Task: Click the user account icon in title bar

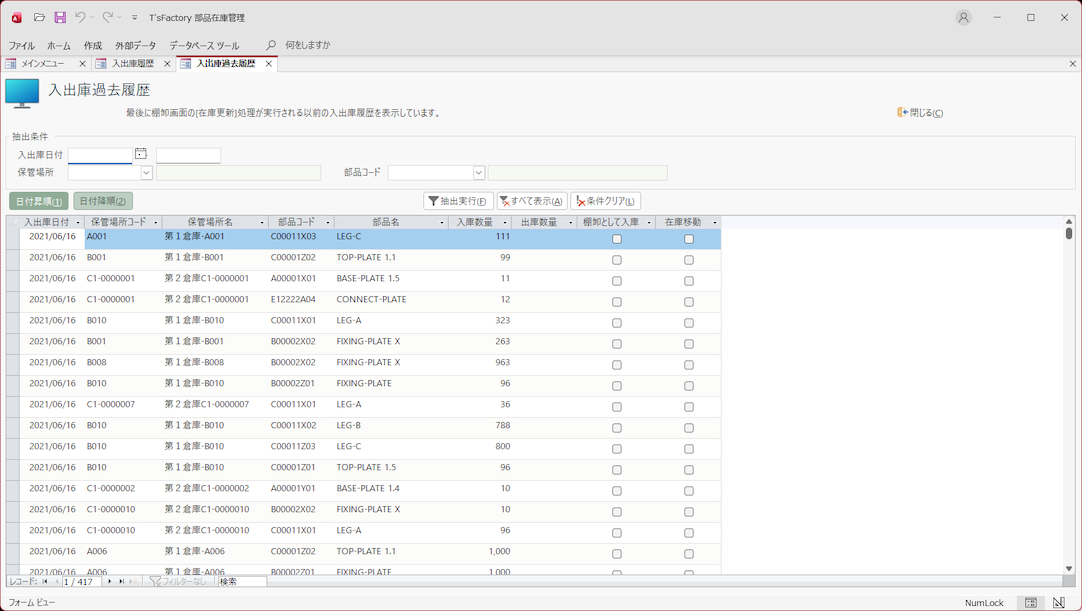Action: pyautogui.click(x=963, y=17)
